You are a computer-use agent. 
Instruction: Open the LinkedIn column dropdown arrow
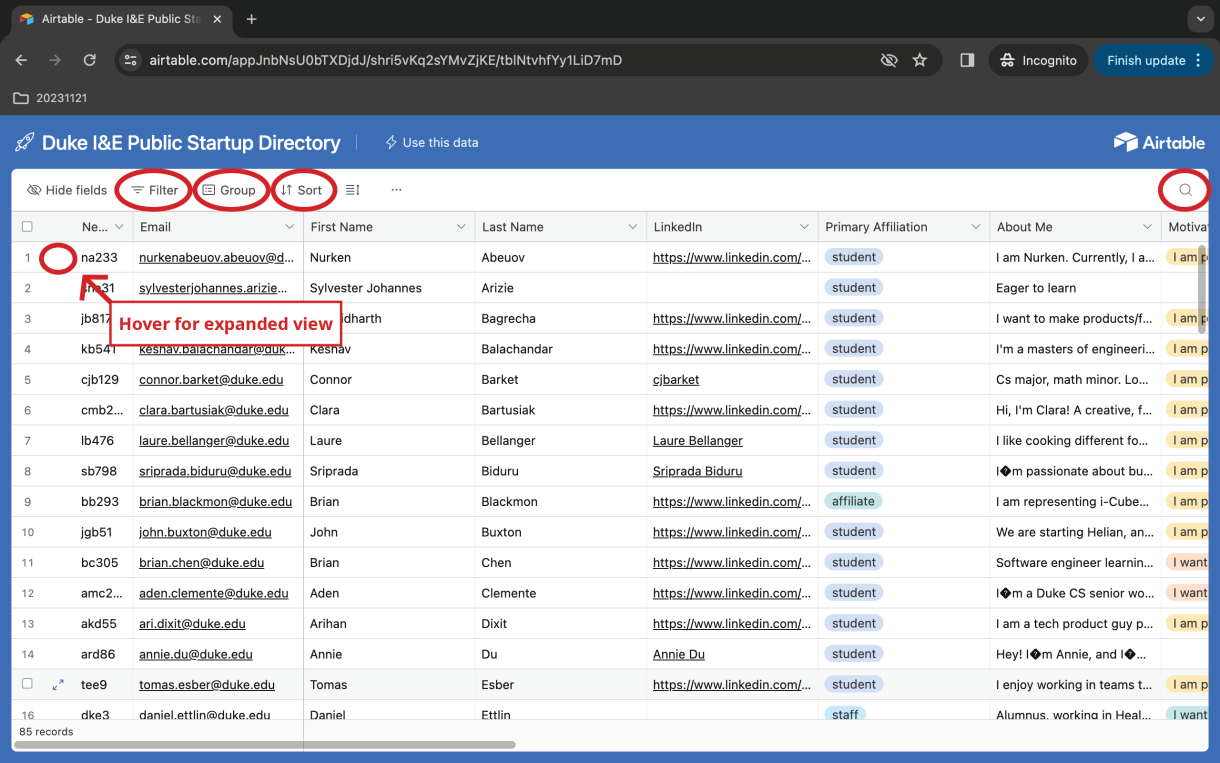(805, 227)
